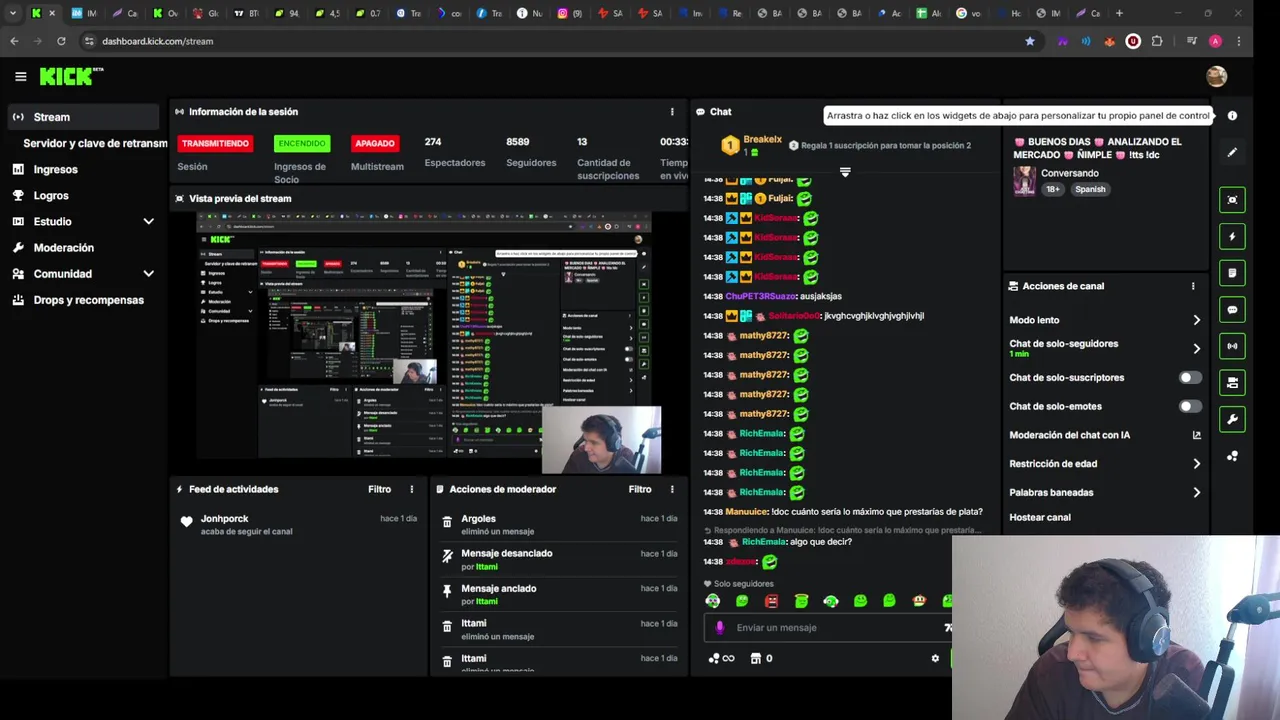Open the user profile avatar menu
The width and height of the screenshot is (1280, 720).
click(1216, 76)
